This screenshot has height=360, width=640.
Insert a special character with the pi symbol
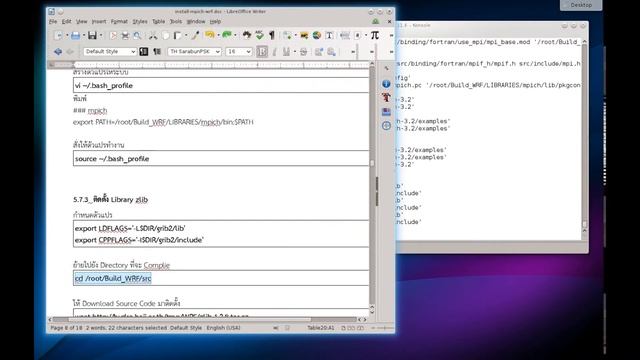point(375,36)
